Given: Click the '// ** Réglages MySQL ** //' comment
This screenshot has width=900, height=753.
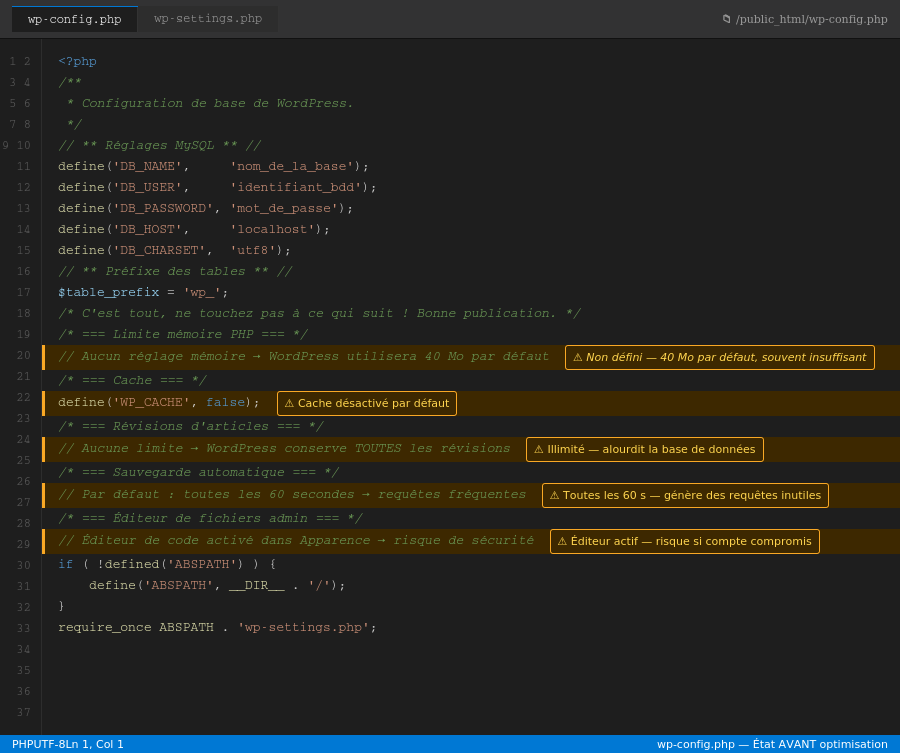Looking at the screenshot, I should click(160, 145).
